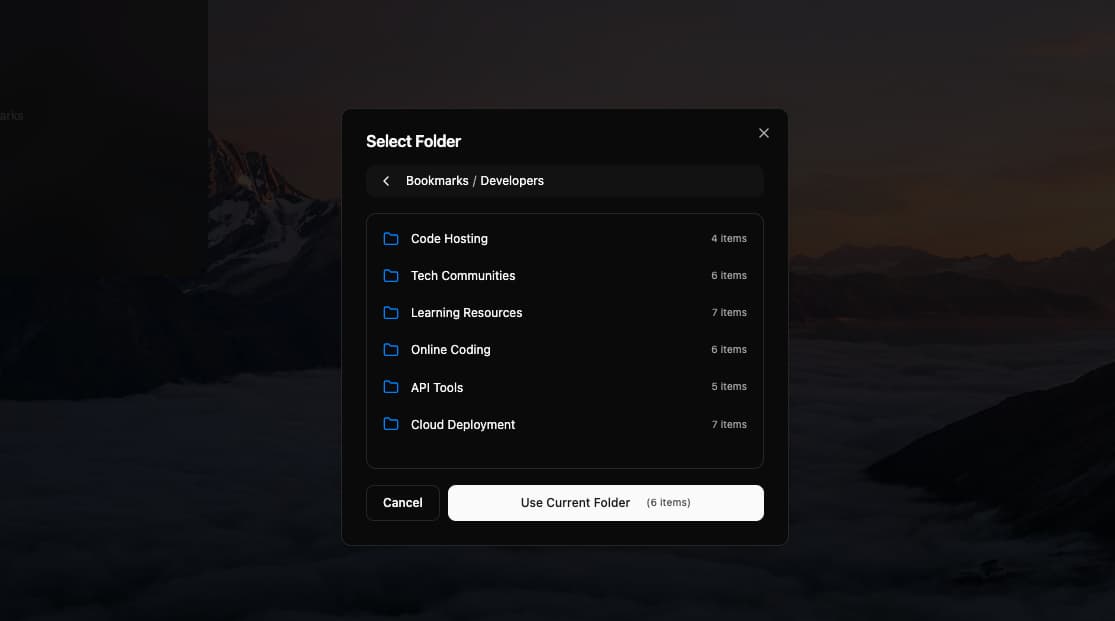1115x621 pixels.
Task: Click the API Tools folder icon
Action: [390, 387]
